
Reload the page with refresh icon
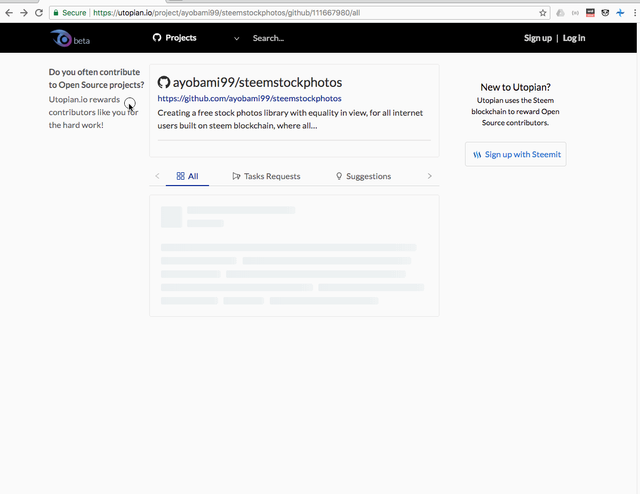pyautogui.click(x=39, y=13)
